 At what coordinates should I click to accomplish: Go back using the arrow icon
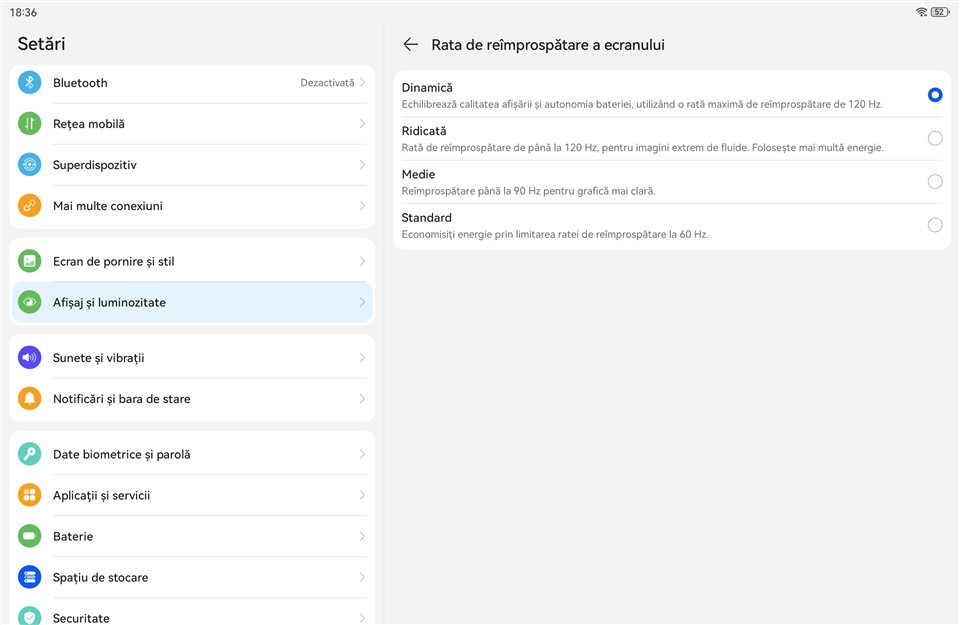pyautogui.click(x=410, y=45)
